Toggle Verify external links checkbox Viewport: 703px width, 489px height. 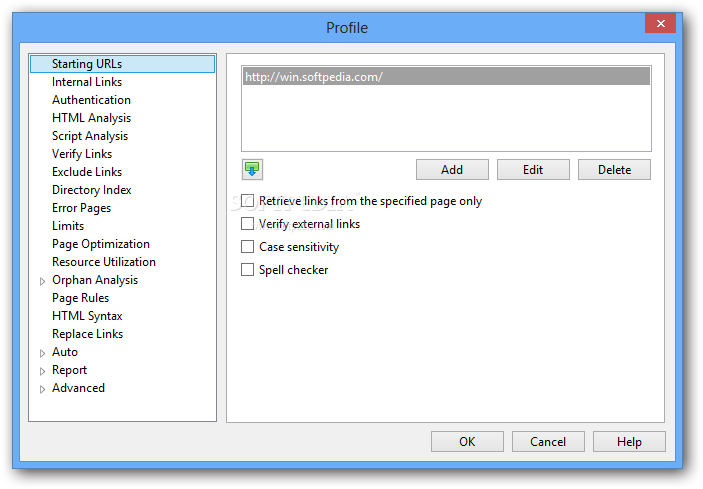[x=247, y=224]
